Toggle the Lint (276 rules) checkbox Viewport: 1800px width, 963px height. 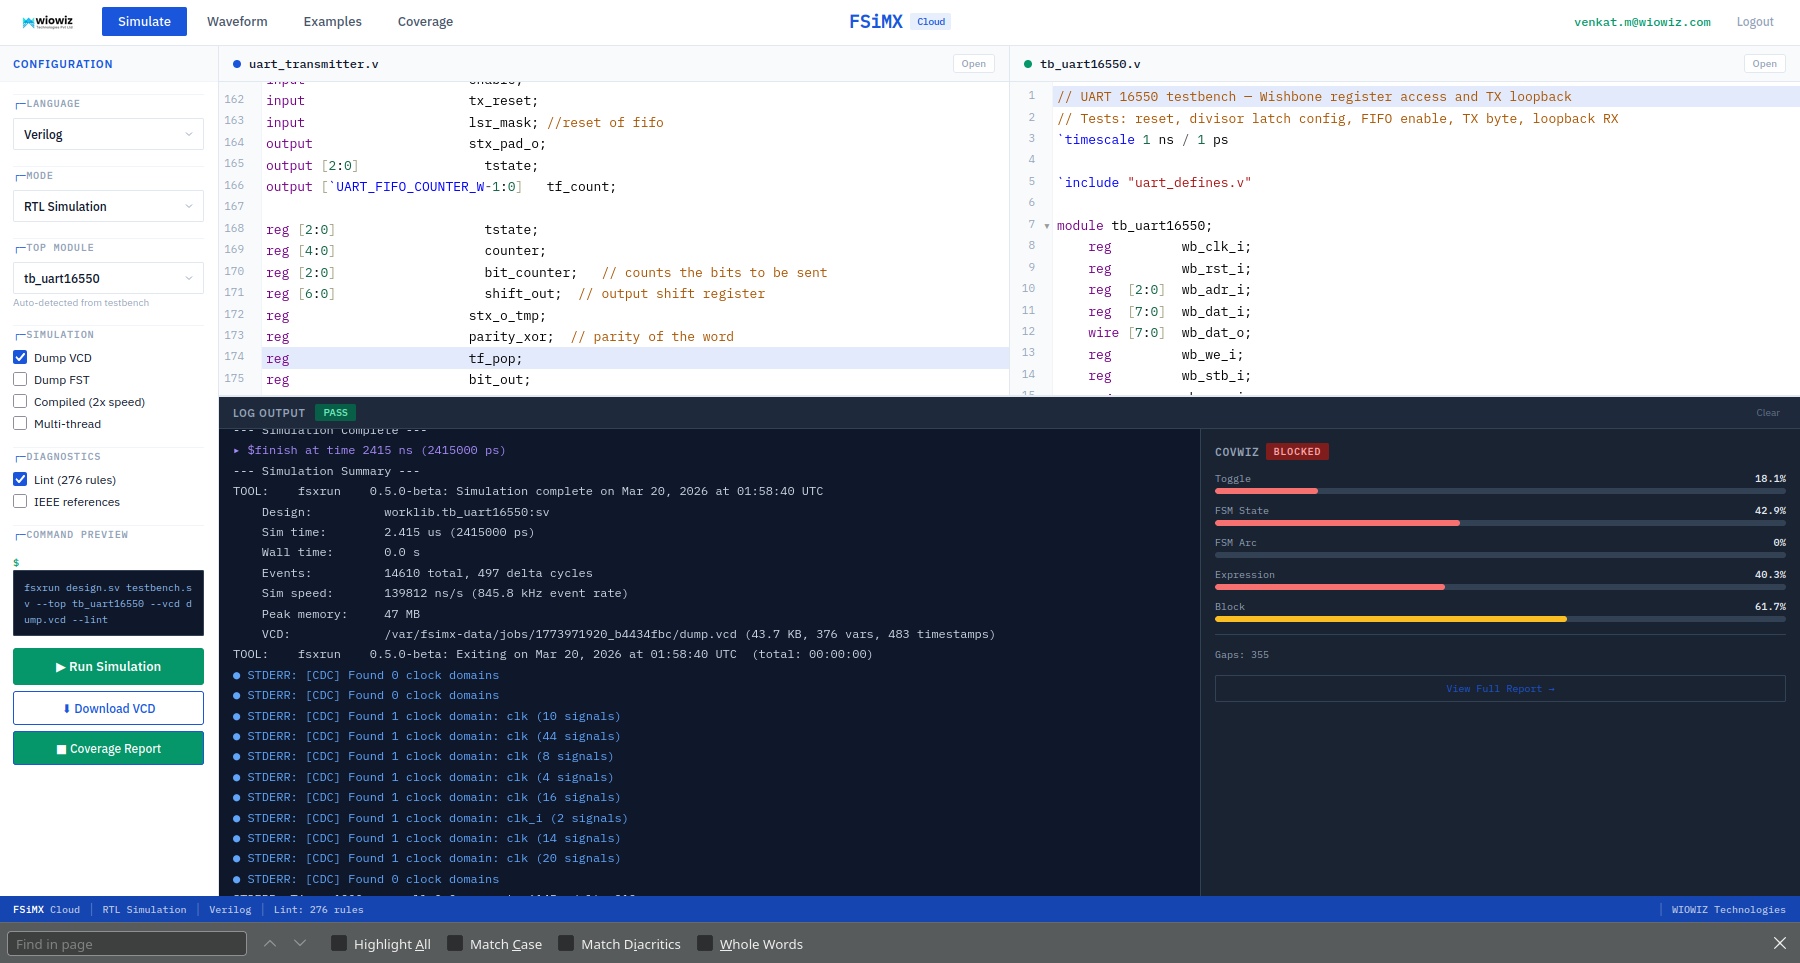[x=20, y=479]
